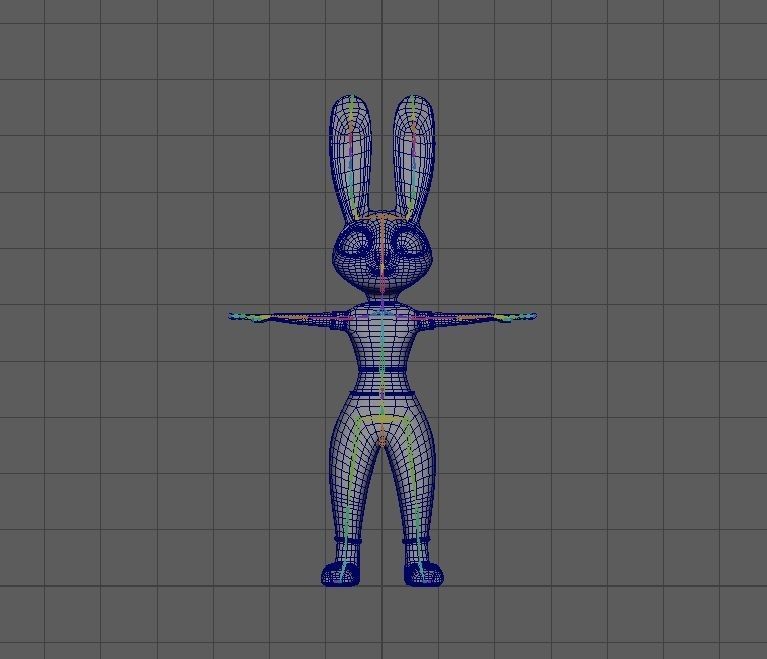Select the yellow hip joint at the pelvis
Viewport: 767px width, 659px height.
pyautogui.click(x=383, y=419)
